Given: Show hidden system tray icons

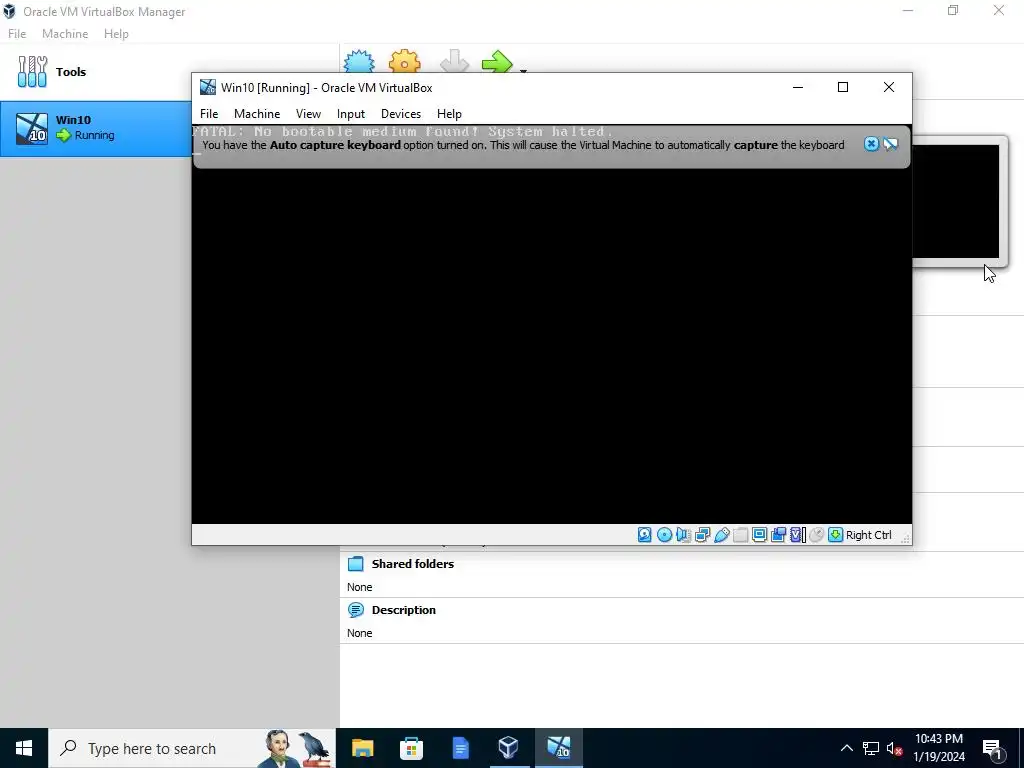Looking at the screenshot, I should point(846,748).
